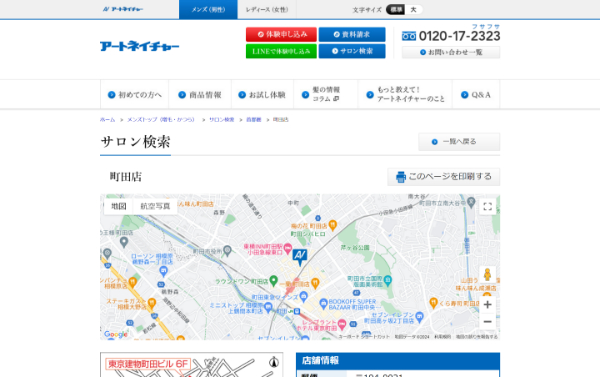Click 町田市役所 map marker
The image size is (600, 377).
click(227, 251)
